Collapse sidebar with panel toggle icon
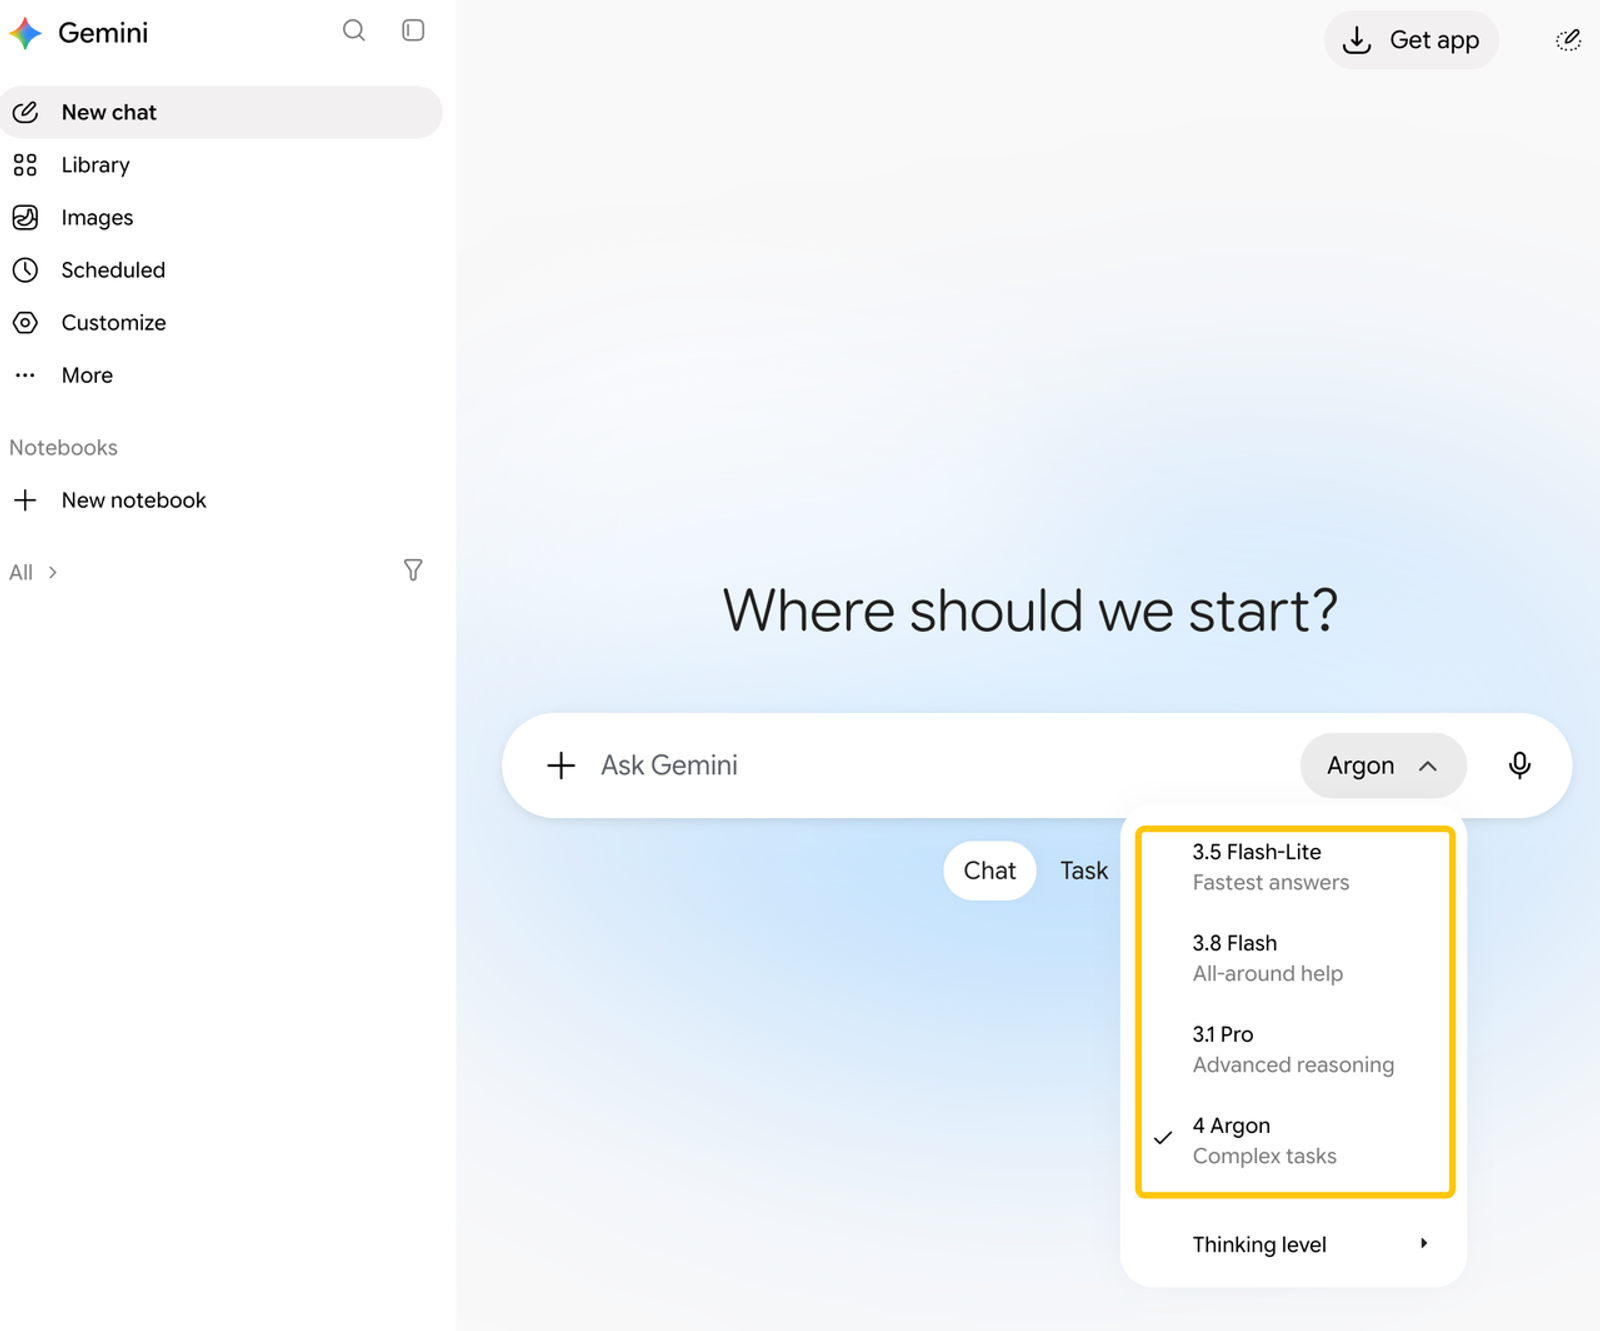The image size is (1600, 1331). pyautogui.click(x=413, y=31)
